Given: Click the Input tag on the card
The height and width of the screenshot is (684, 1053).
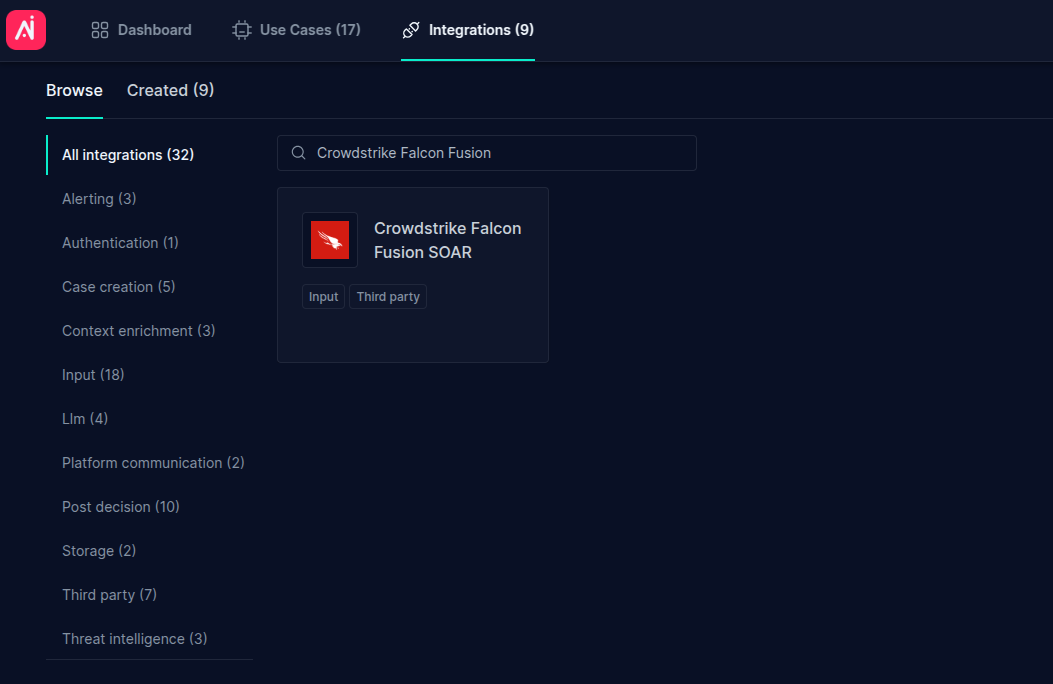Looking at the screenshot, I should coord(324,297).
